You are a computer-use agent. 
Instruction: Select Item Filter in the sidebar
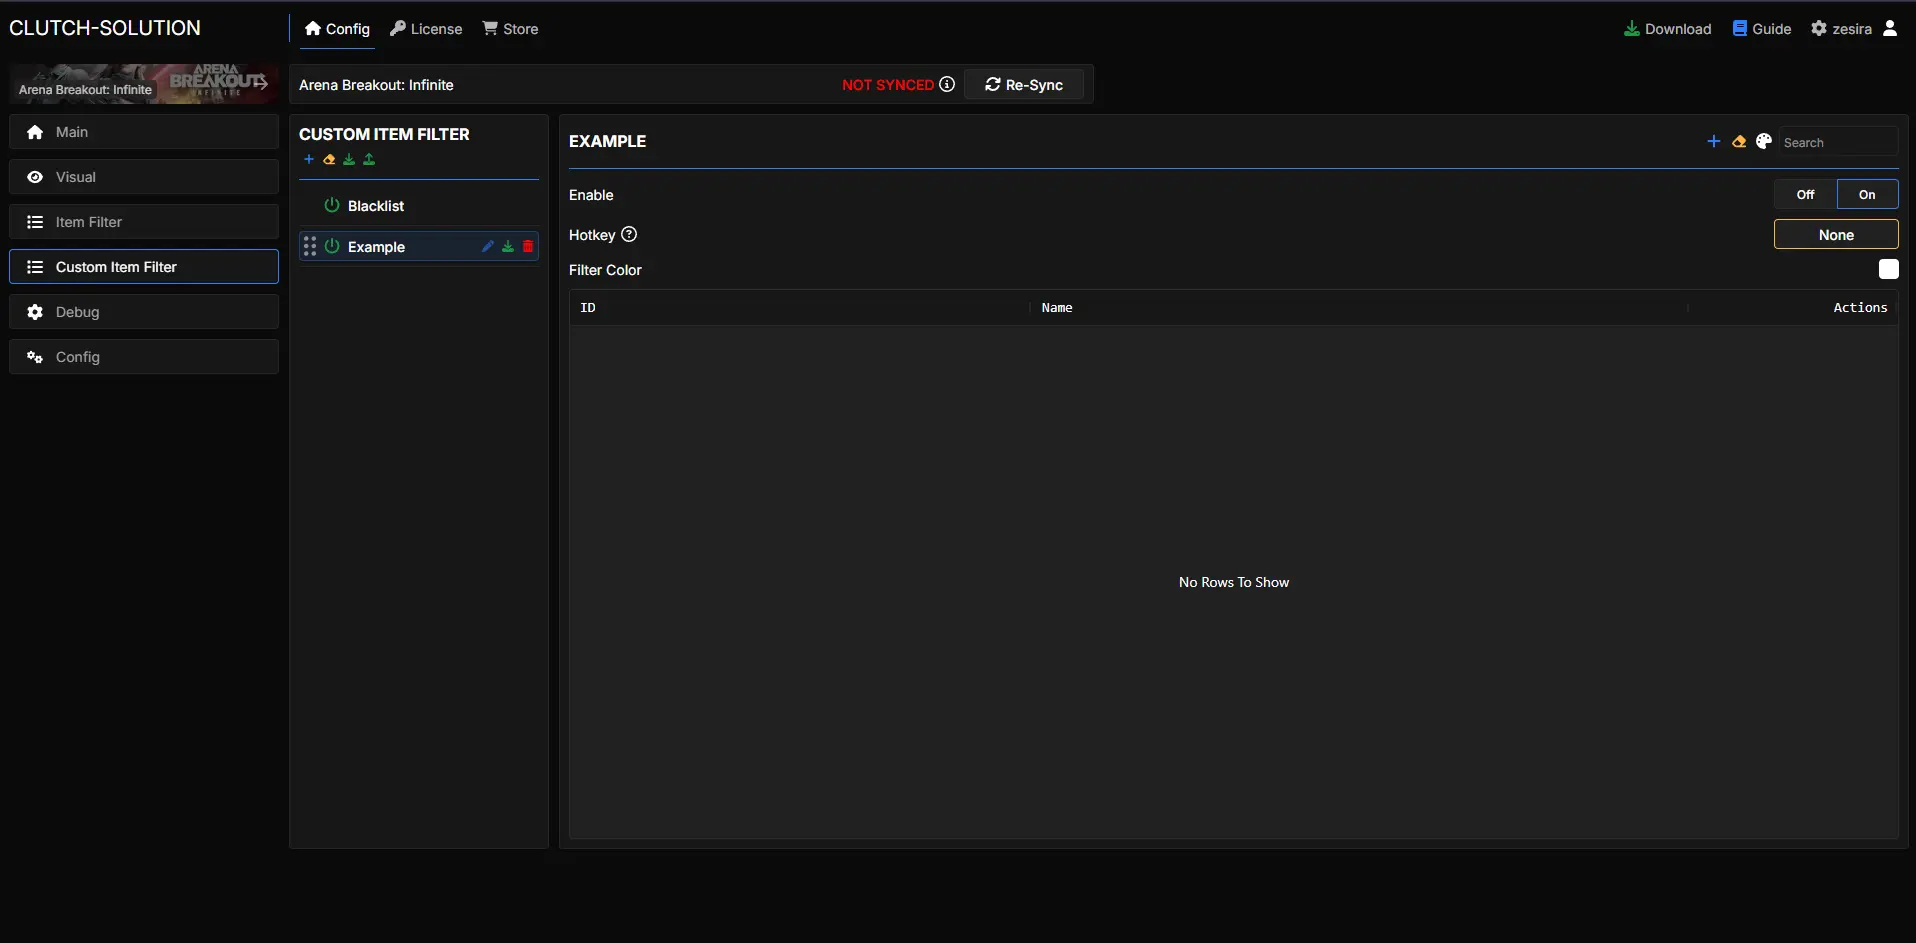pyautogui.click(x=144, y=222)
